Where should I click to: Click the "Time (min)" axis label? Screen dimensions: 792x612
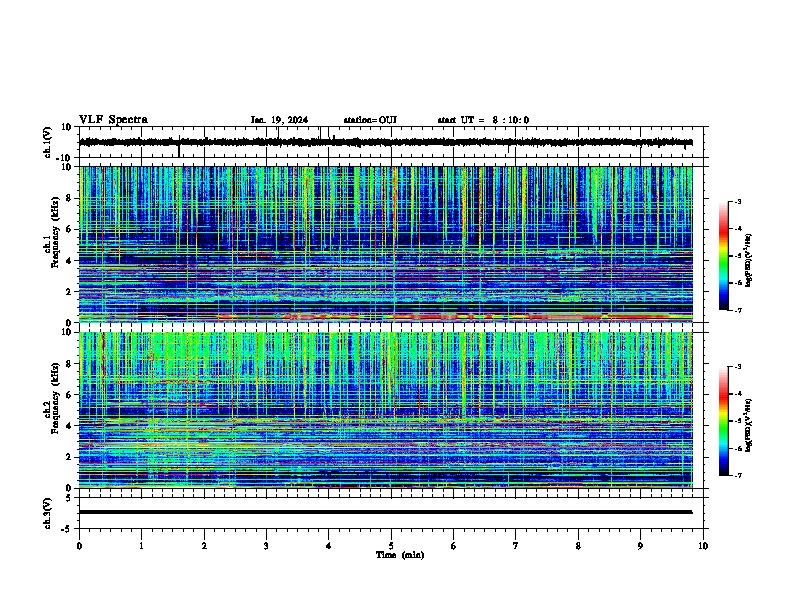[400, 555]
